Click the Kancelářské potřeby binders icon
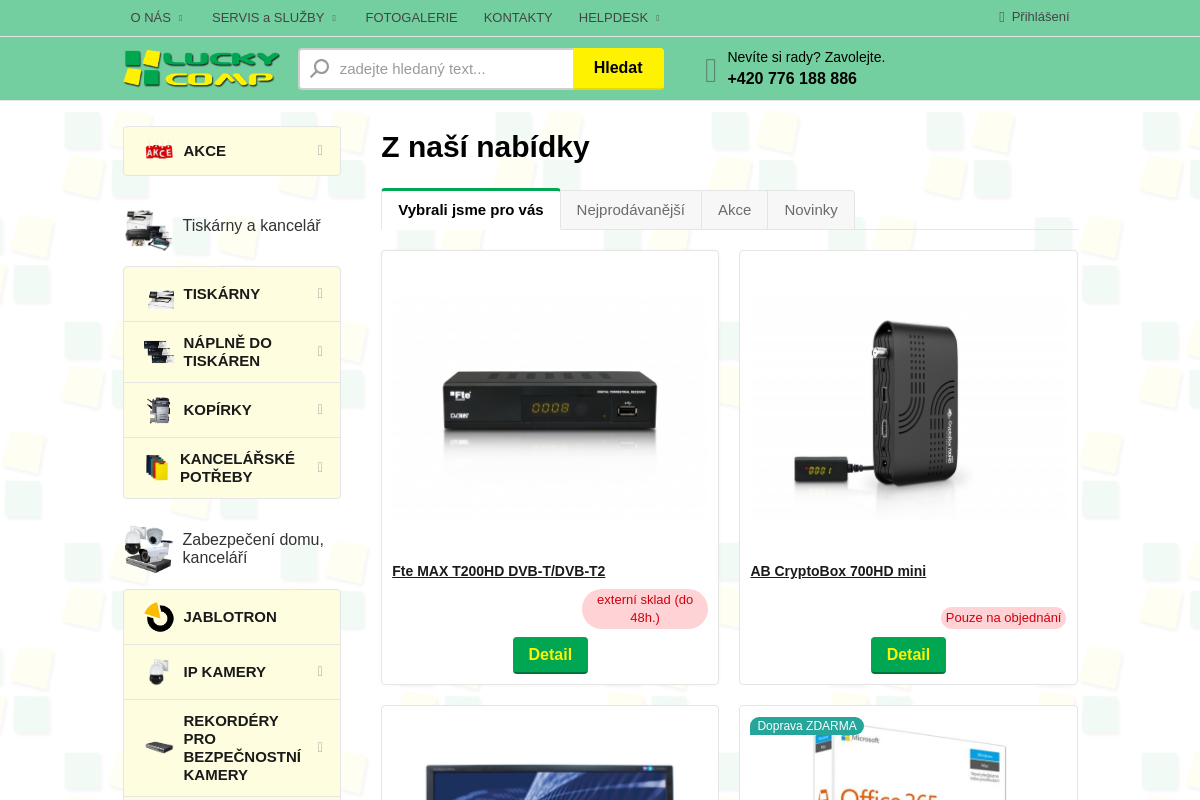 pos(157,468)
